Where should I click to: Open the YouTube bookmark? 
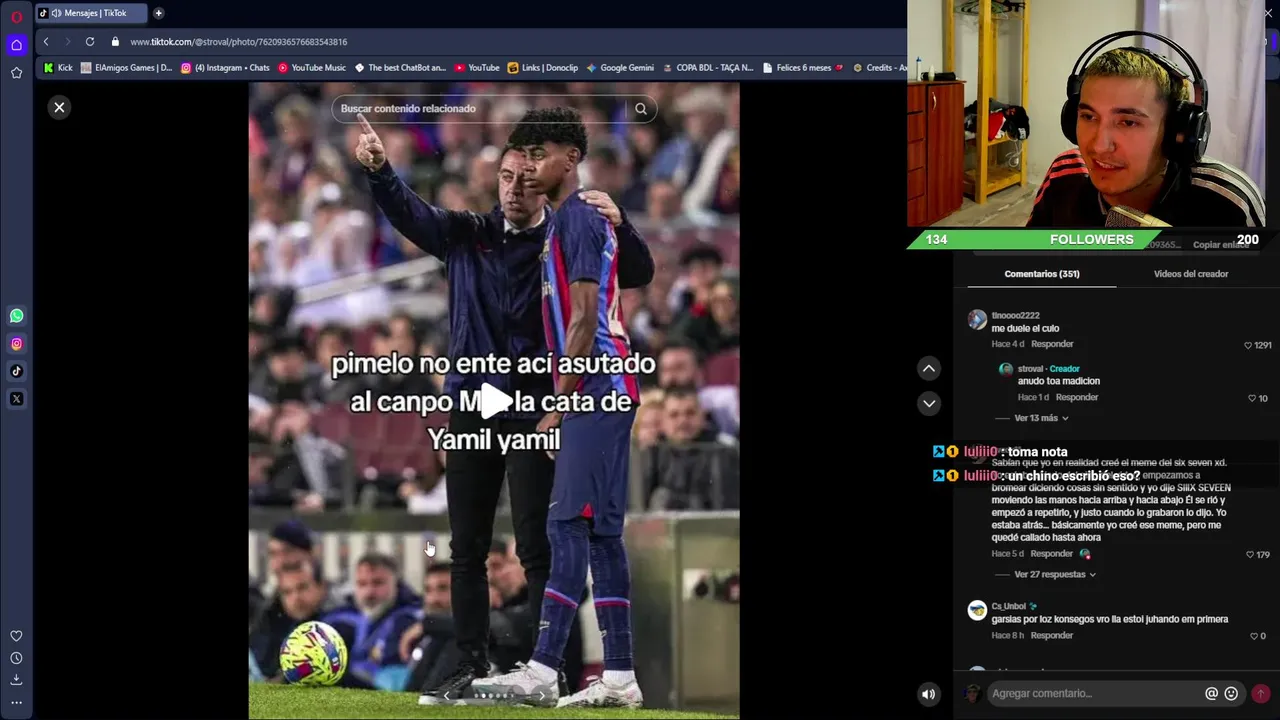tap(477, 68)
